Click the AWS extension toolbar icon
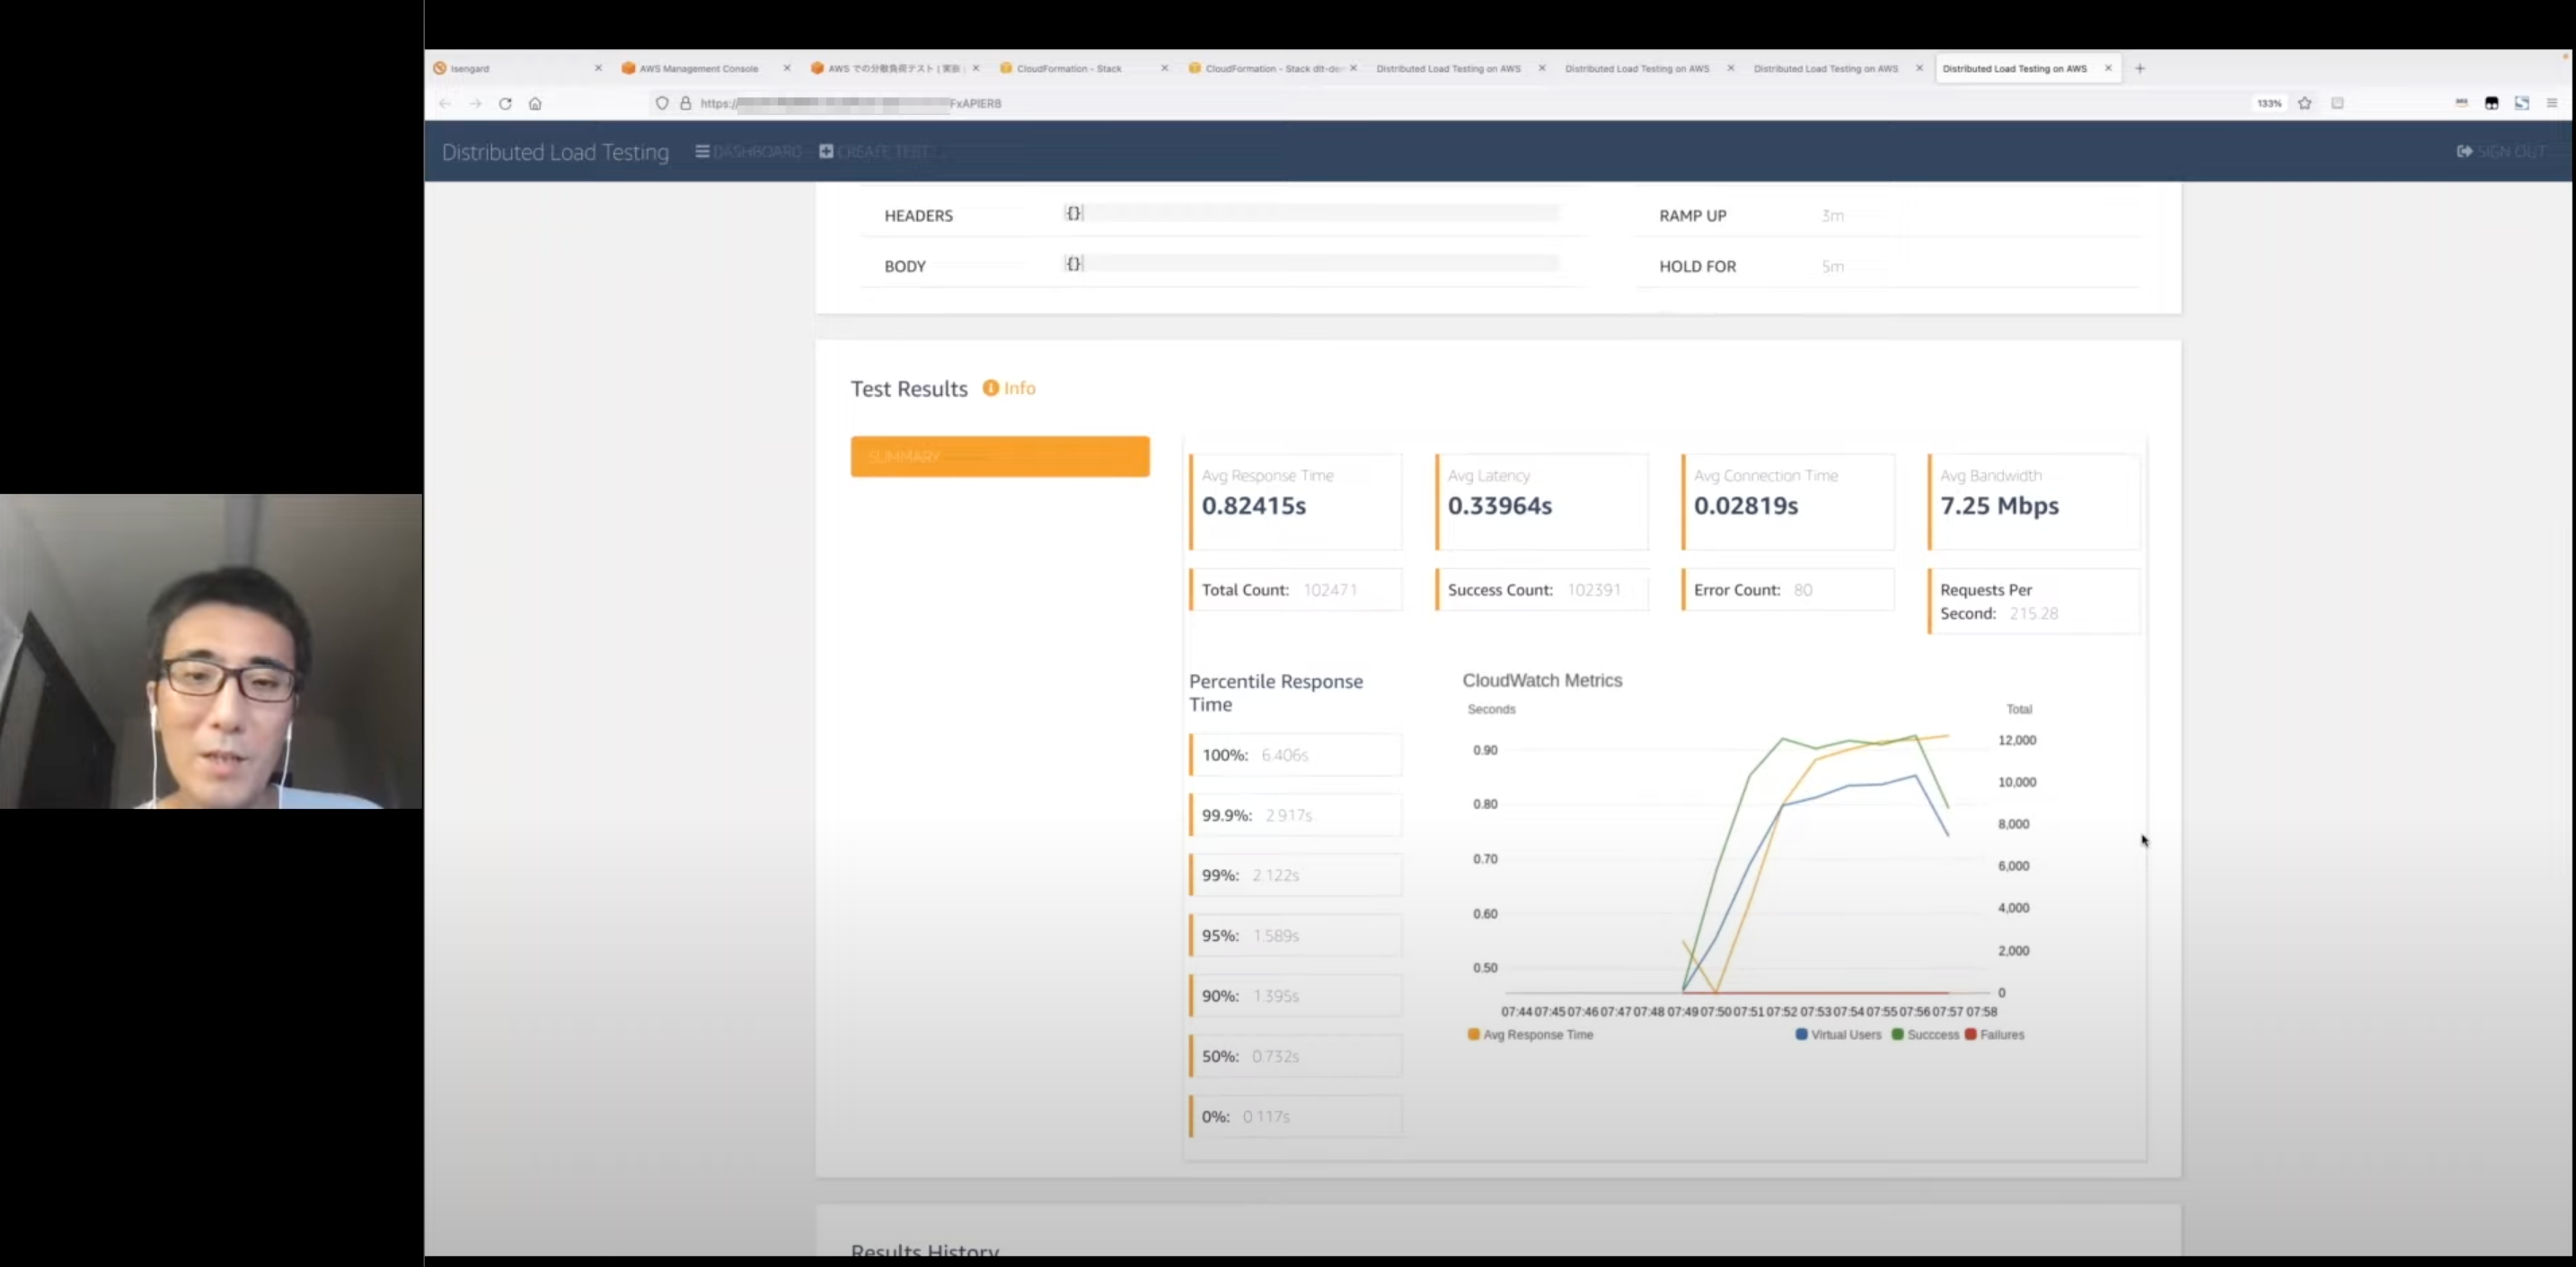 click(2461, 103)
